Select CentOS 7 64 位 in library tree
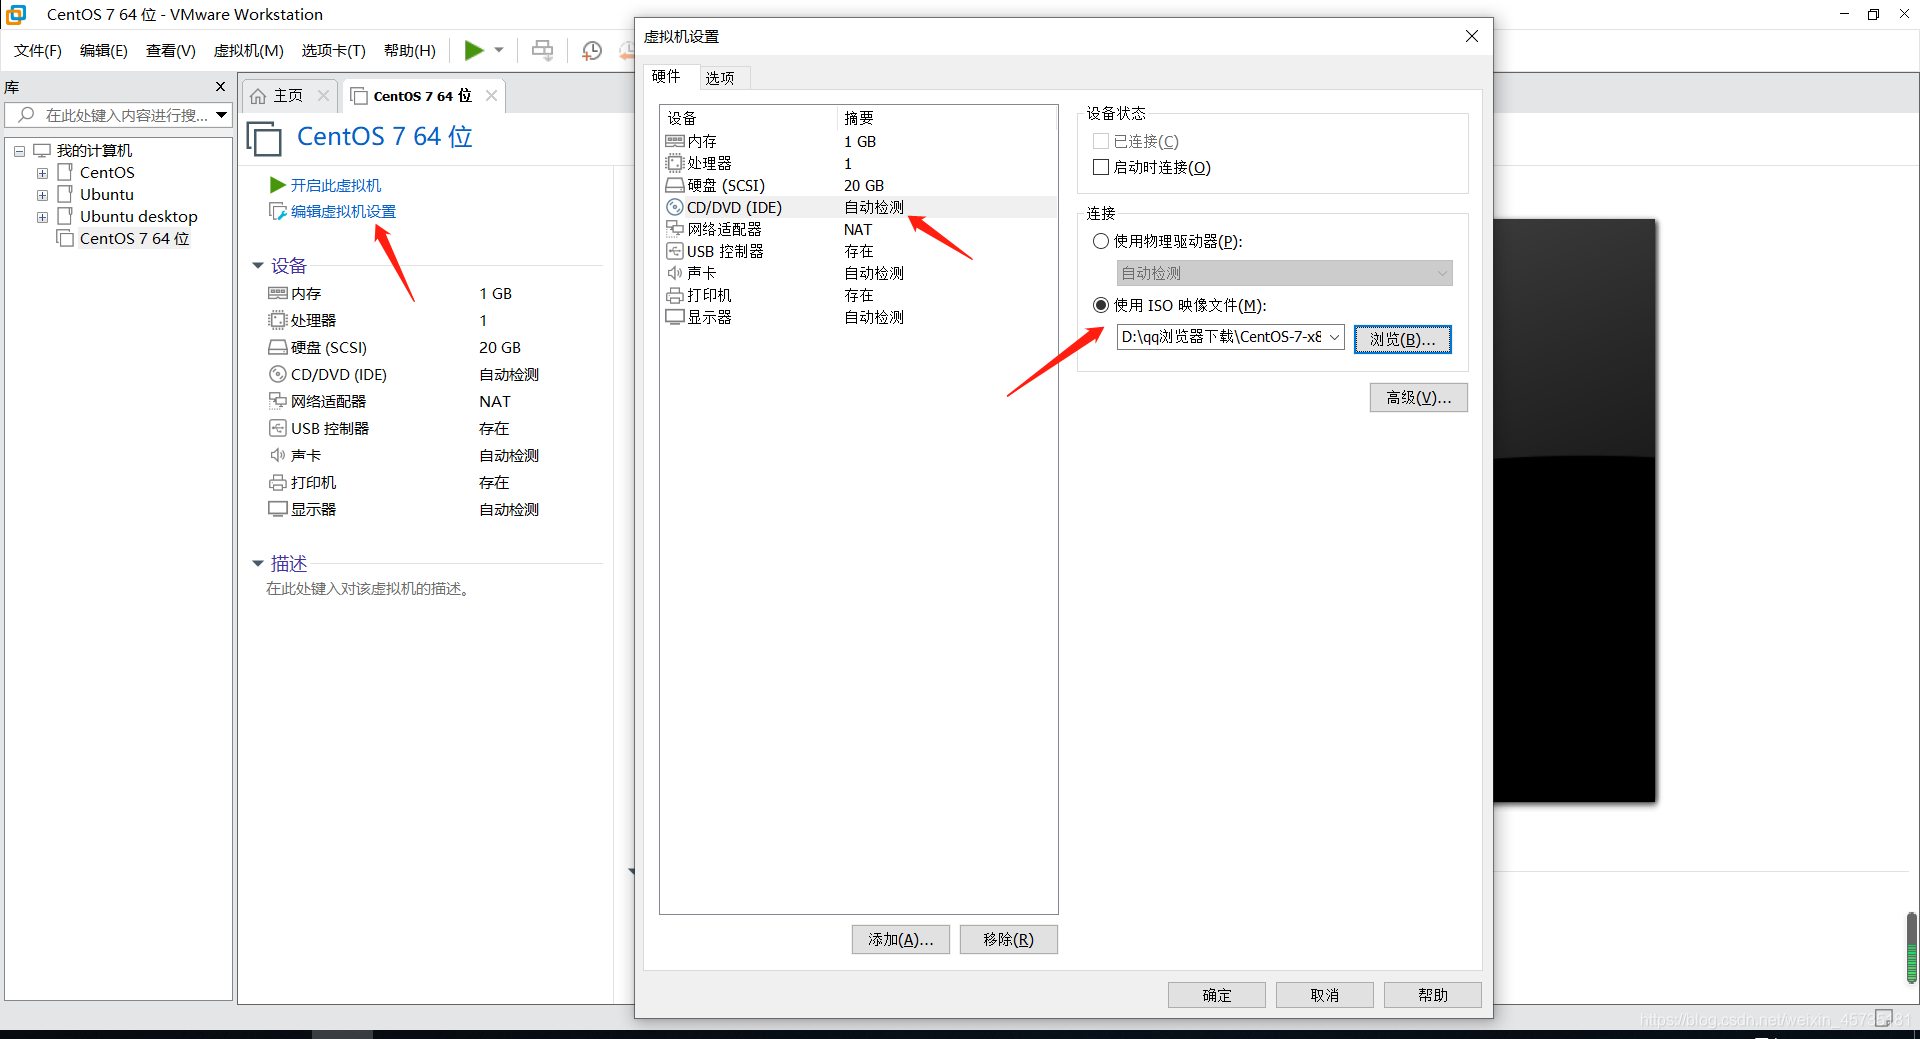Viewport: 1920px width, 1039px height. (x=134, y=239)
